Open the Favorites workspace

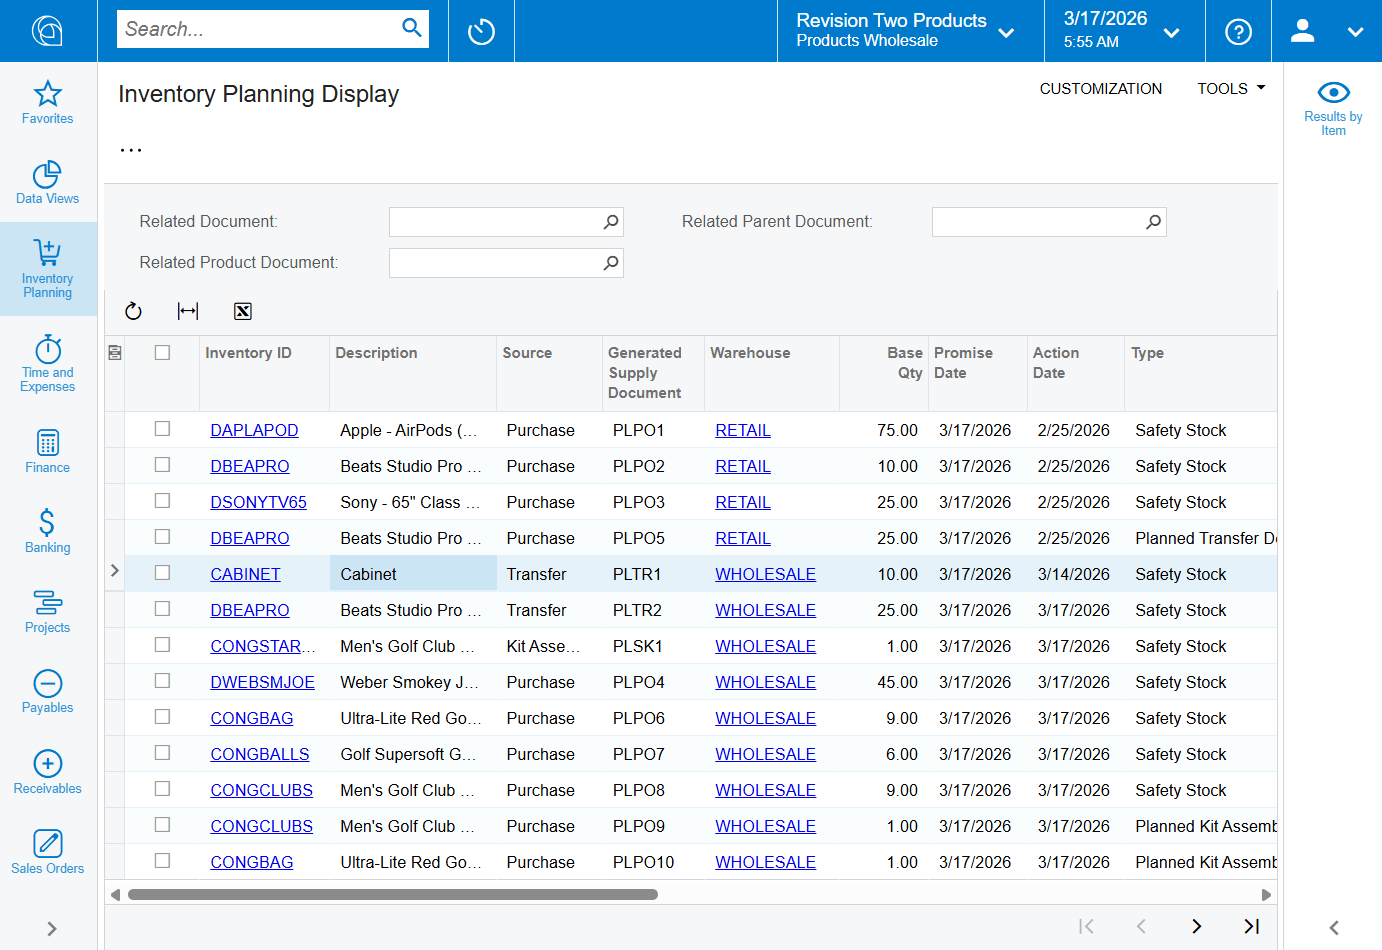48,102
